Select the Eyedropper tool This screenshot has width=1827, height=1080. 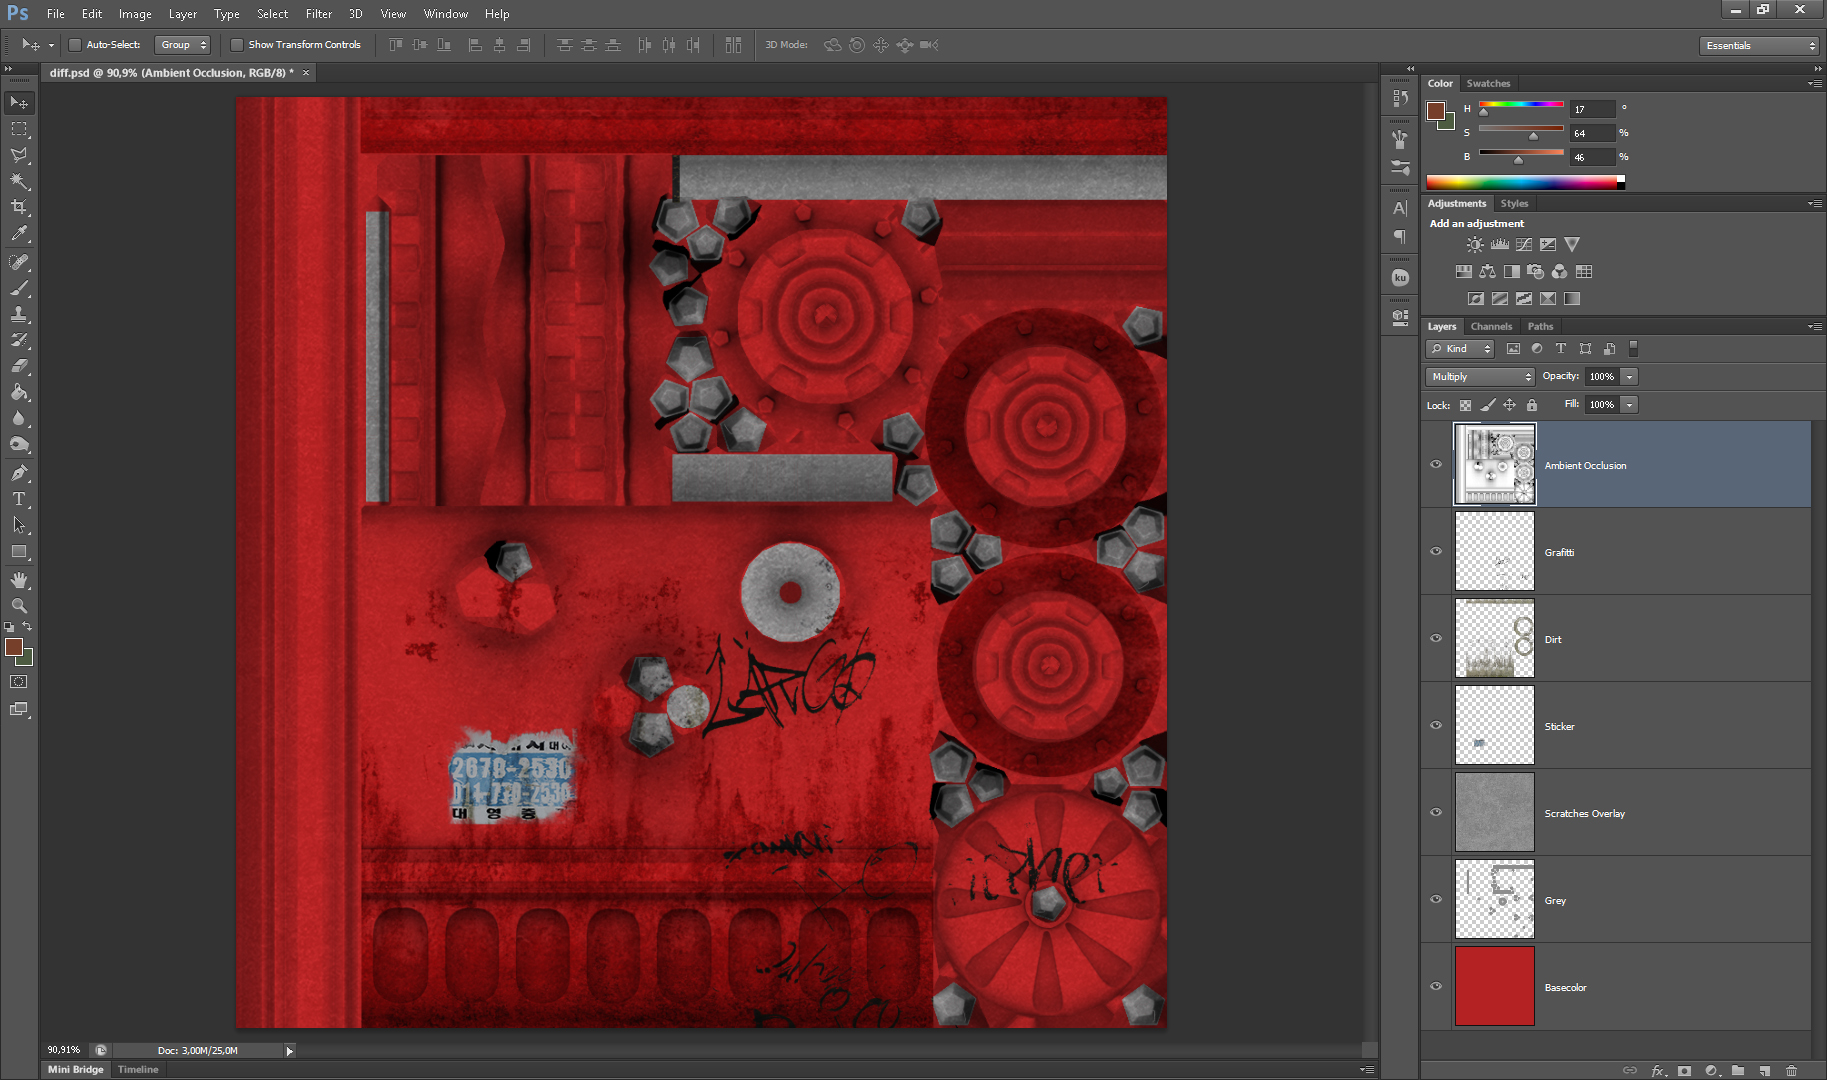(19, 234)
